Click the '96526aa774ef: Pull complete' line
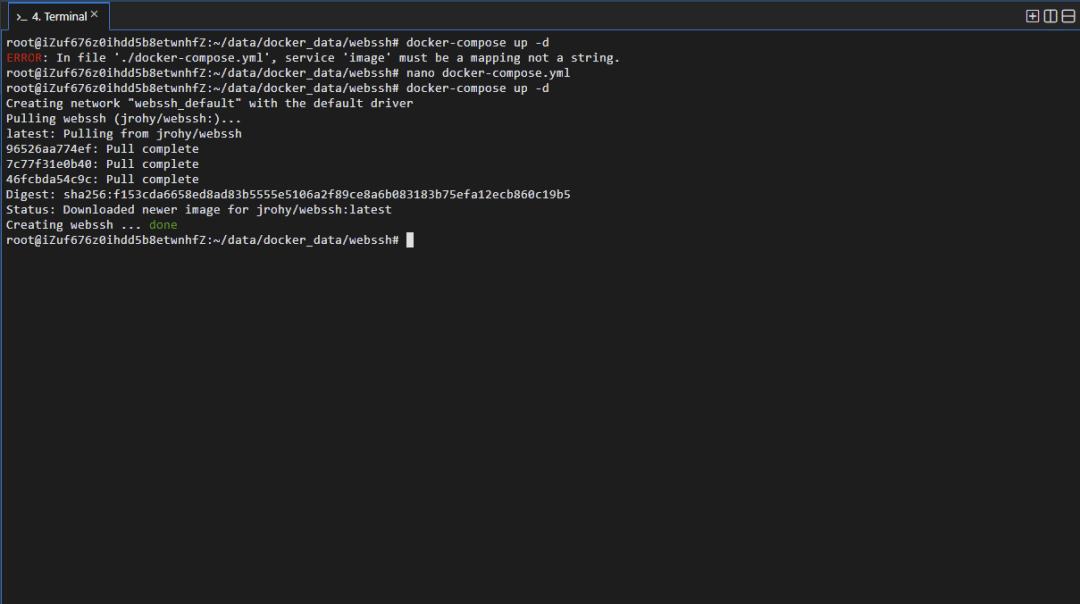Screen dimensions: 1080x604 (x=102, y=149)
